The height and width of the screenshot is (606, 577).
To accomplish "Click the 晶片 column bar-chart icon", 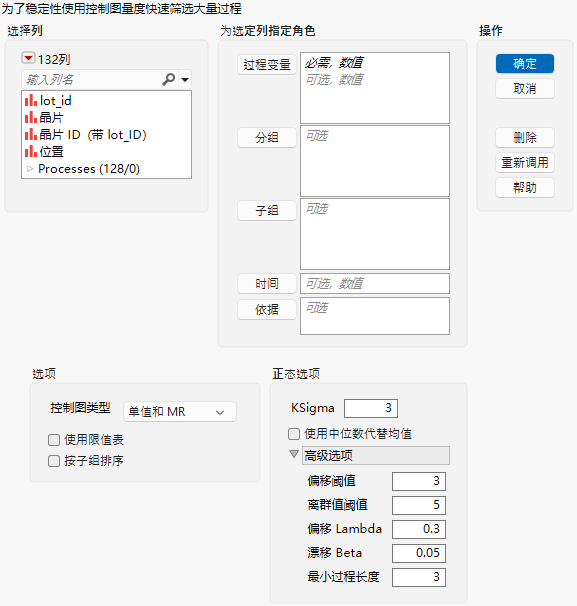I will tap(31, 117).
